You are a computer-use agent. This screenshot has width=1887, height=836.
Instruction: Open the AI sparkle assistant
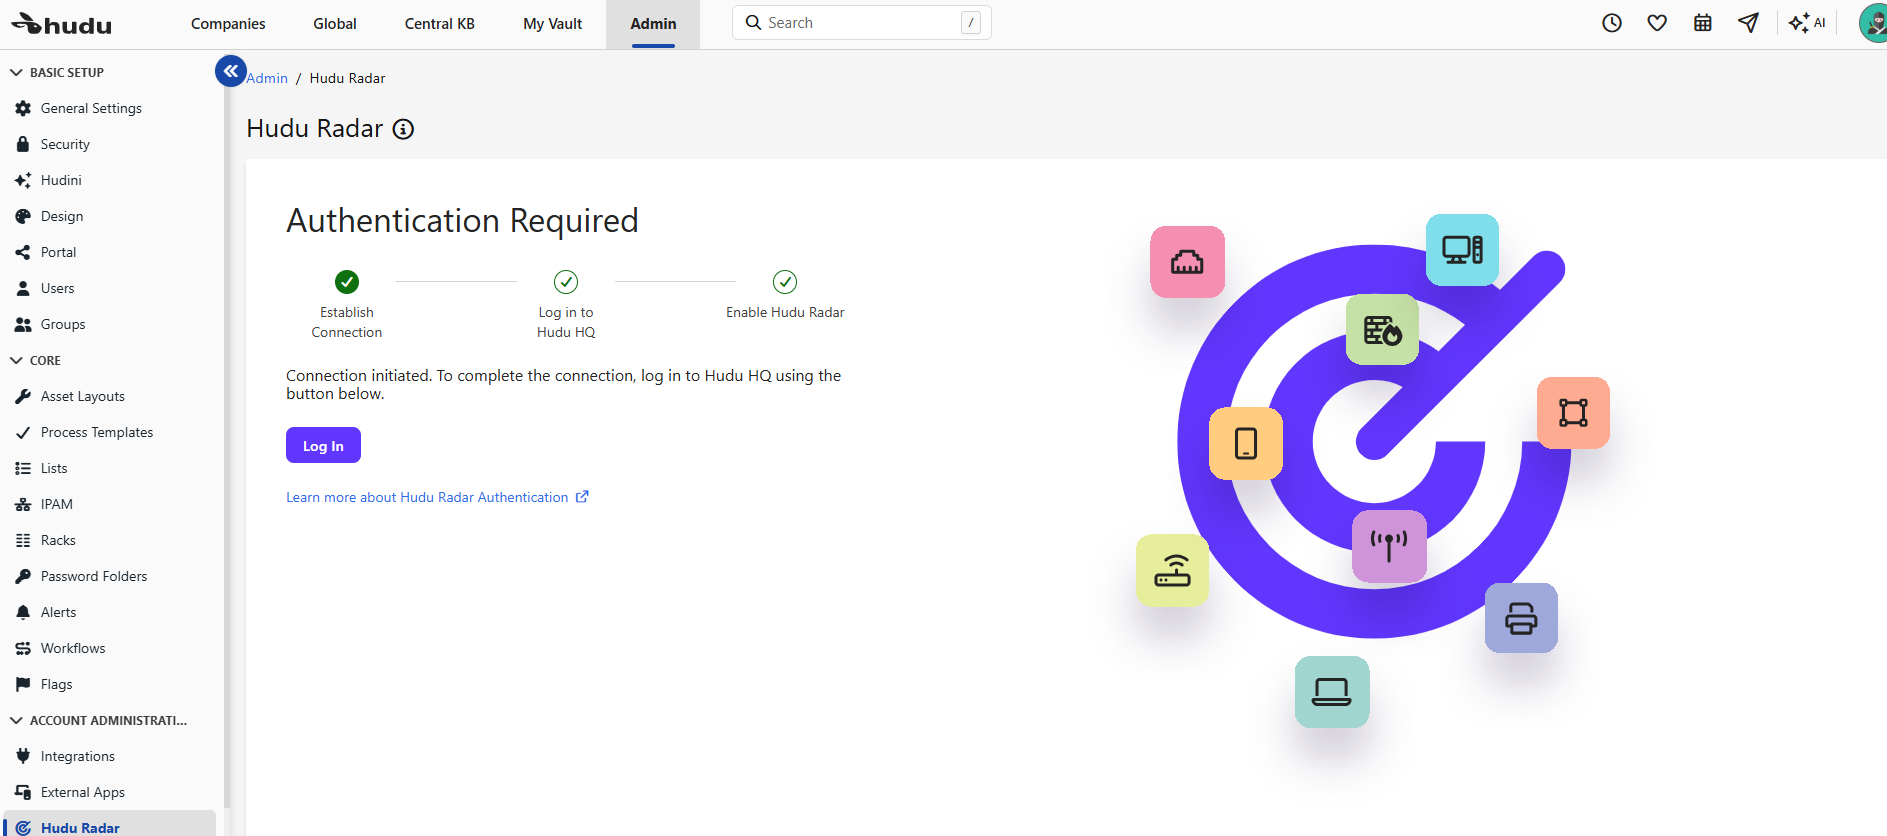pyautogui.click(x=1807, y=23)
